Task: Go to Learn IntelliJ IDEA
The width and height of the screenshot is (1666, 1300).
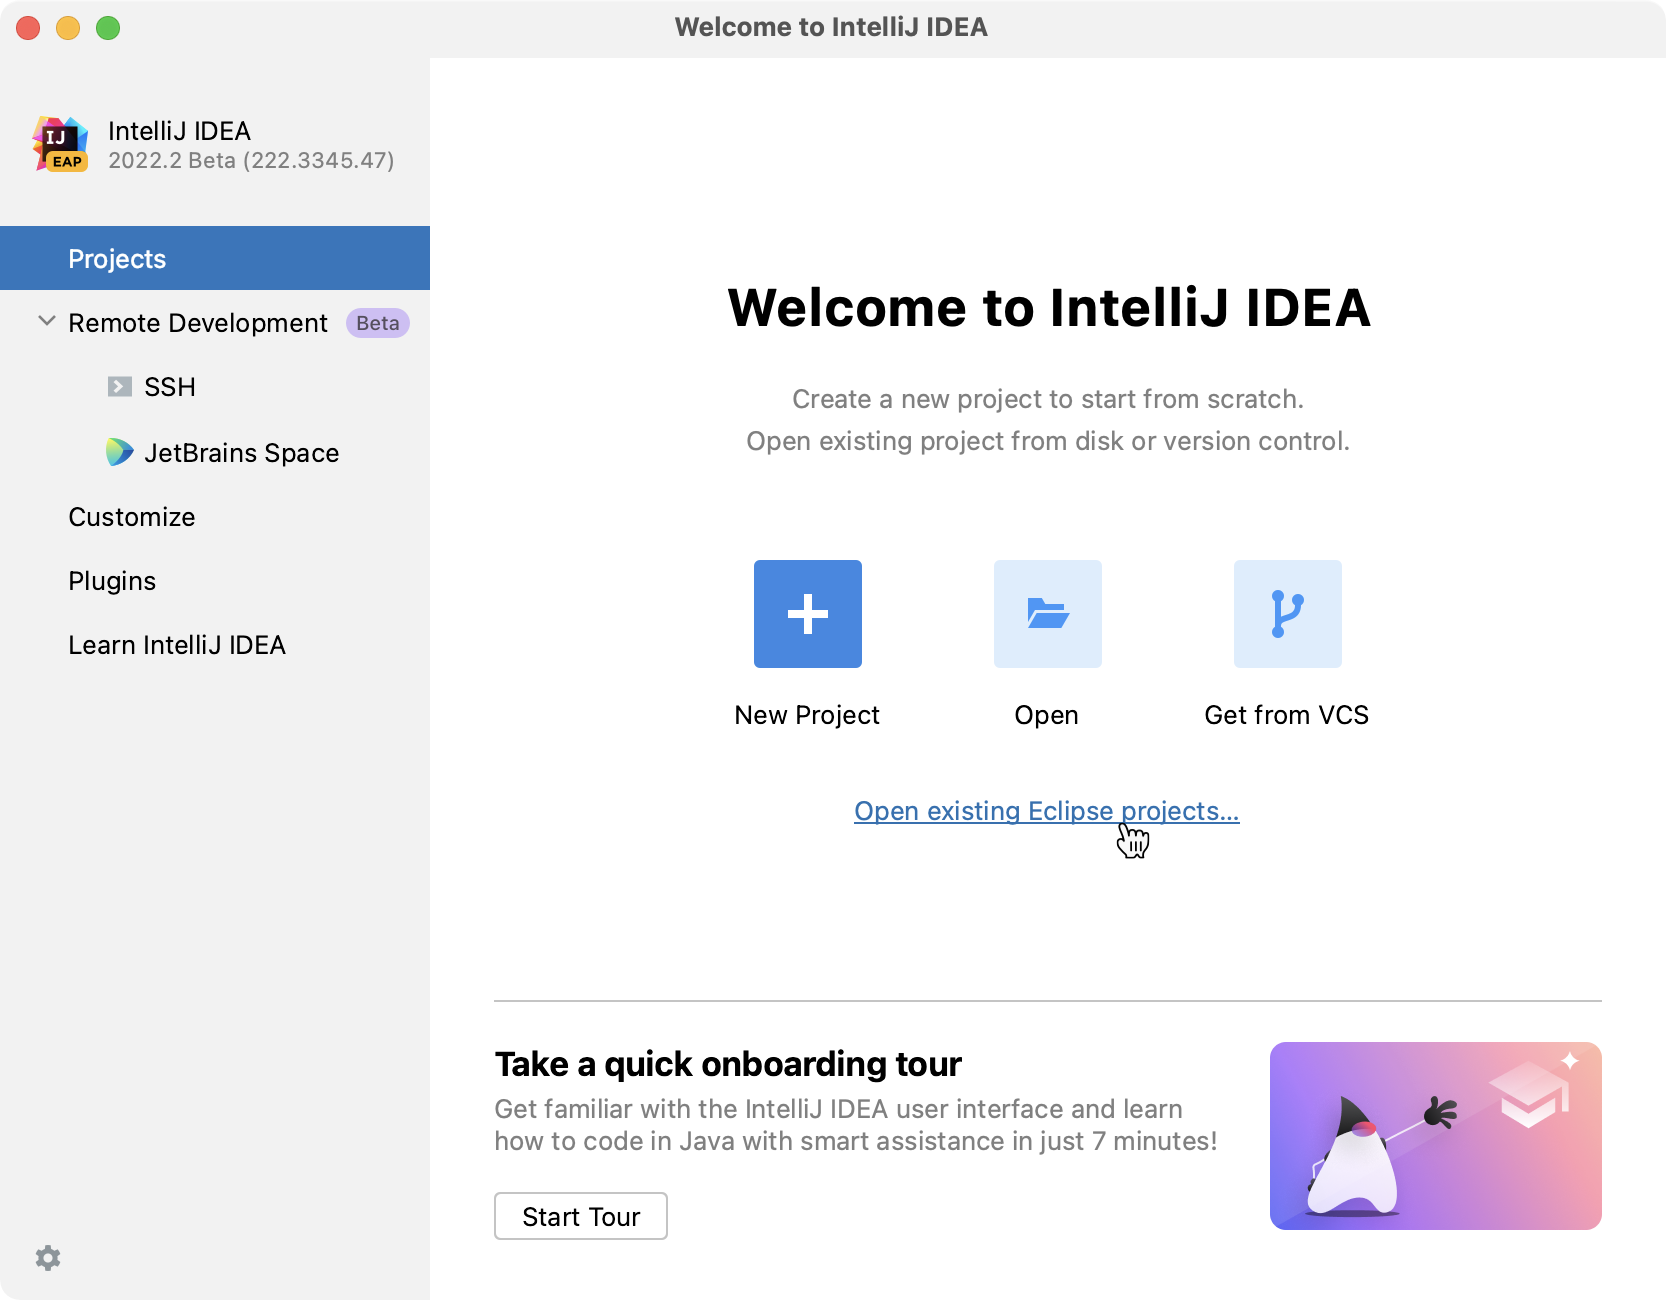Action: (177, 645)
